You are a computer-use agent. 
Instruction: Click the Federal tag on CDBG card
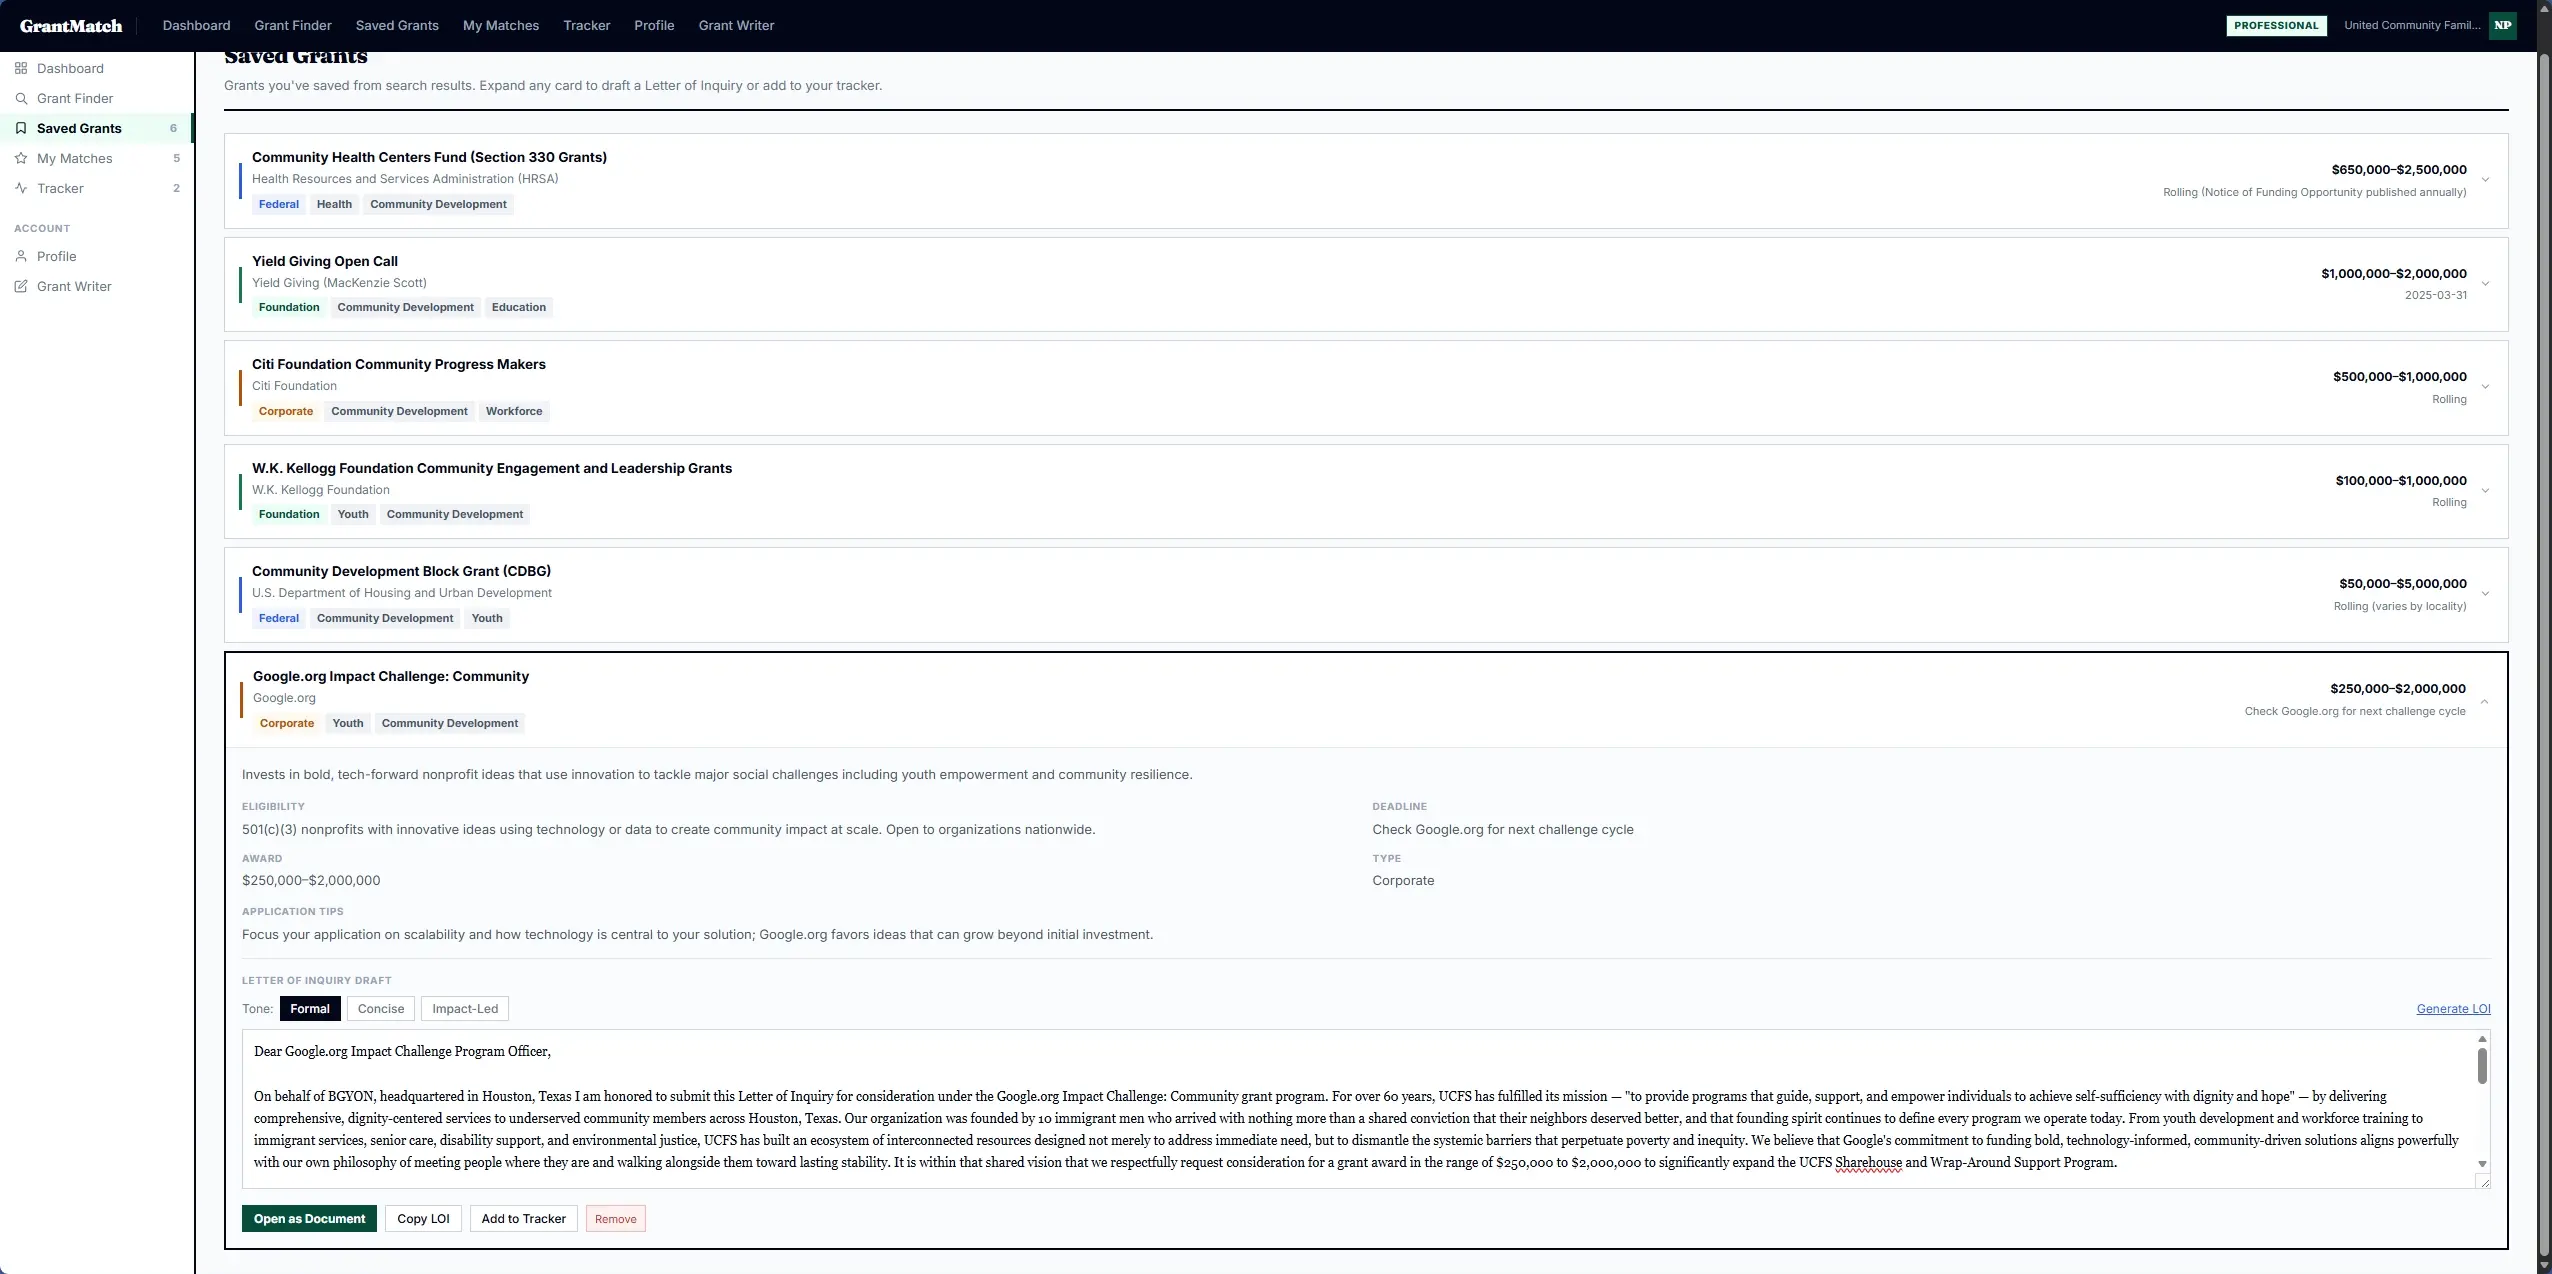pos(279,618)
